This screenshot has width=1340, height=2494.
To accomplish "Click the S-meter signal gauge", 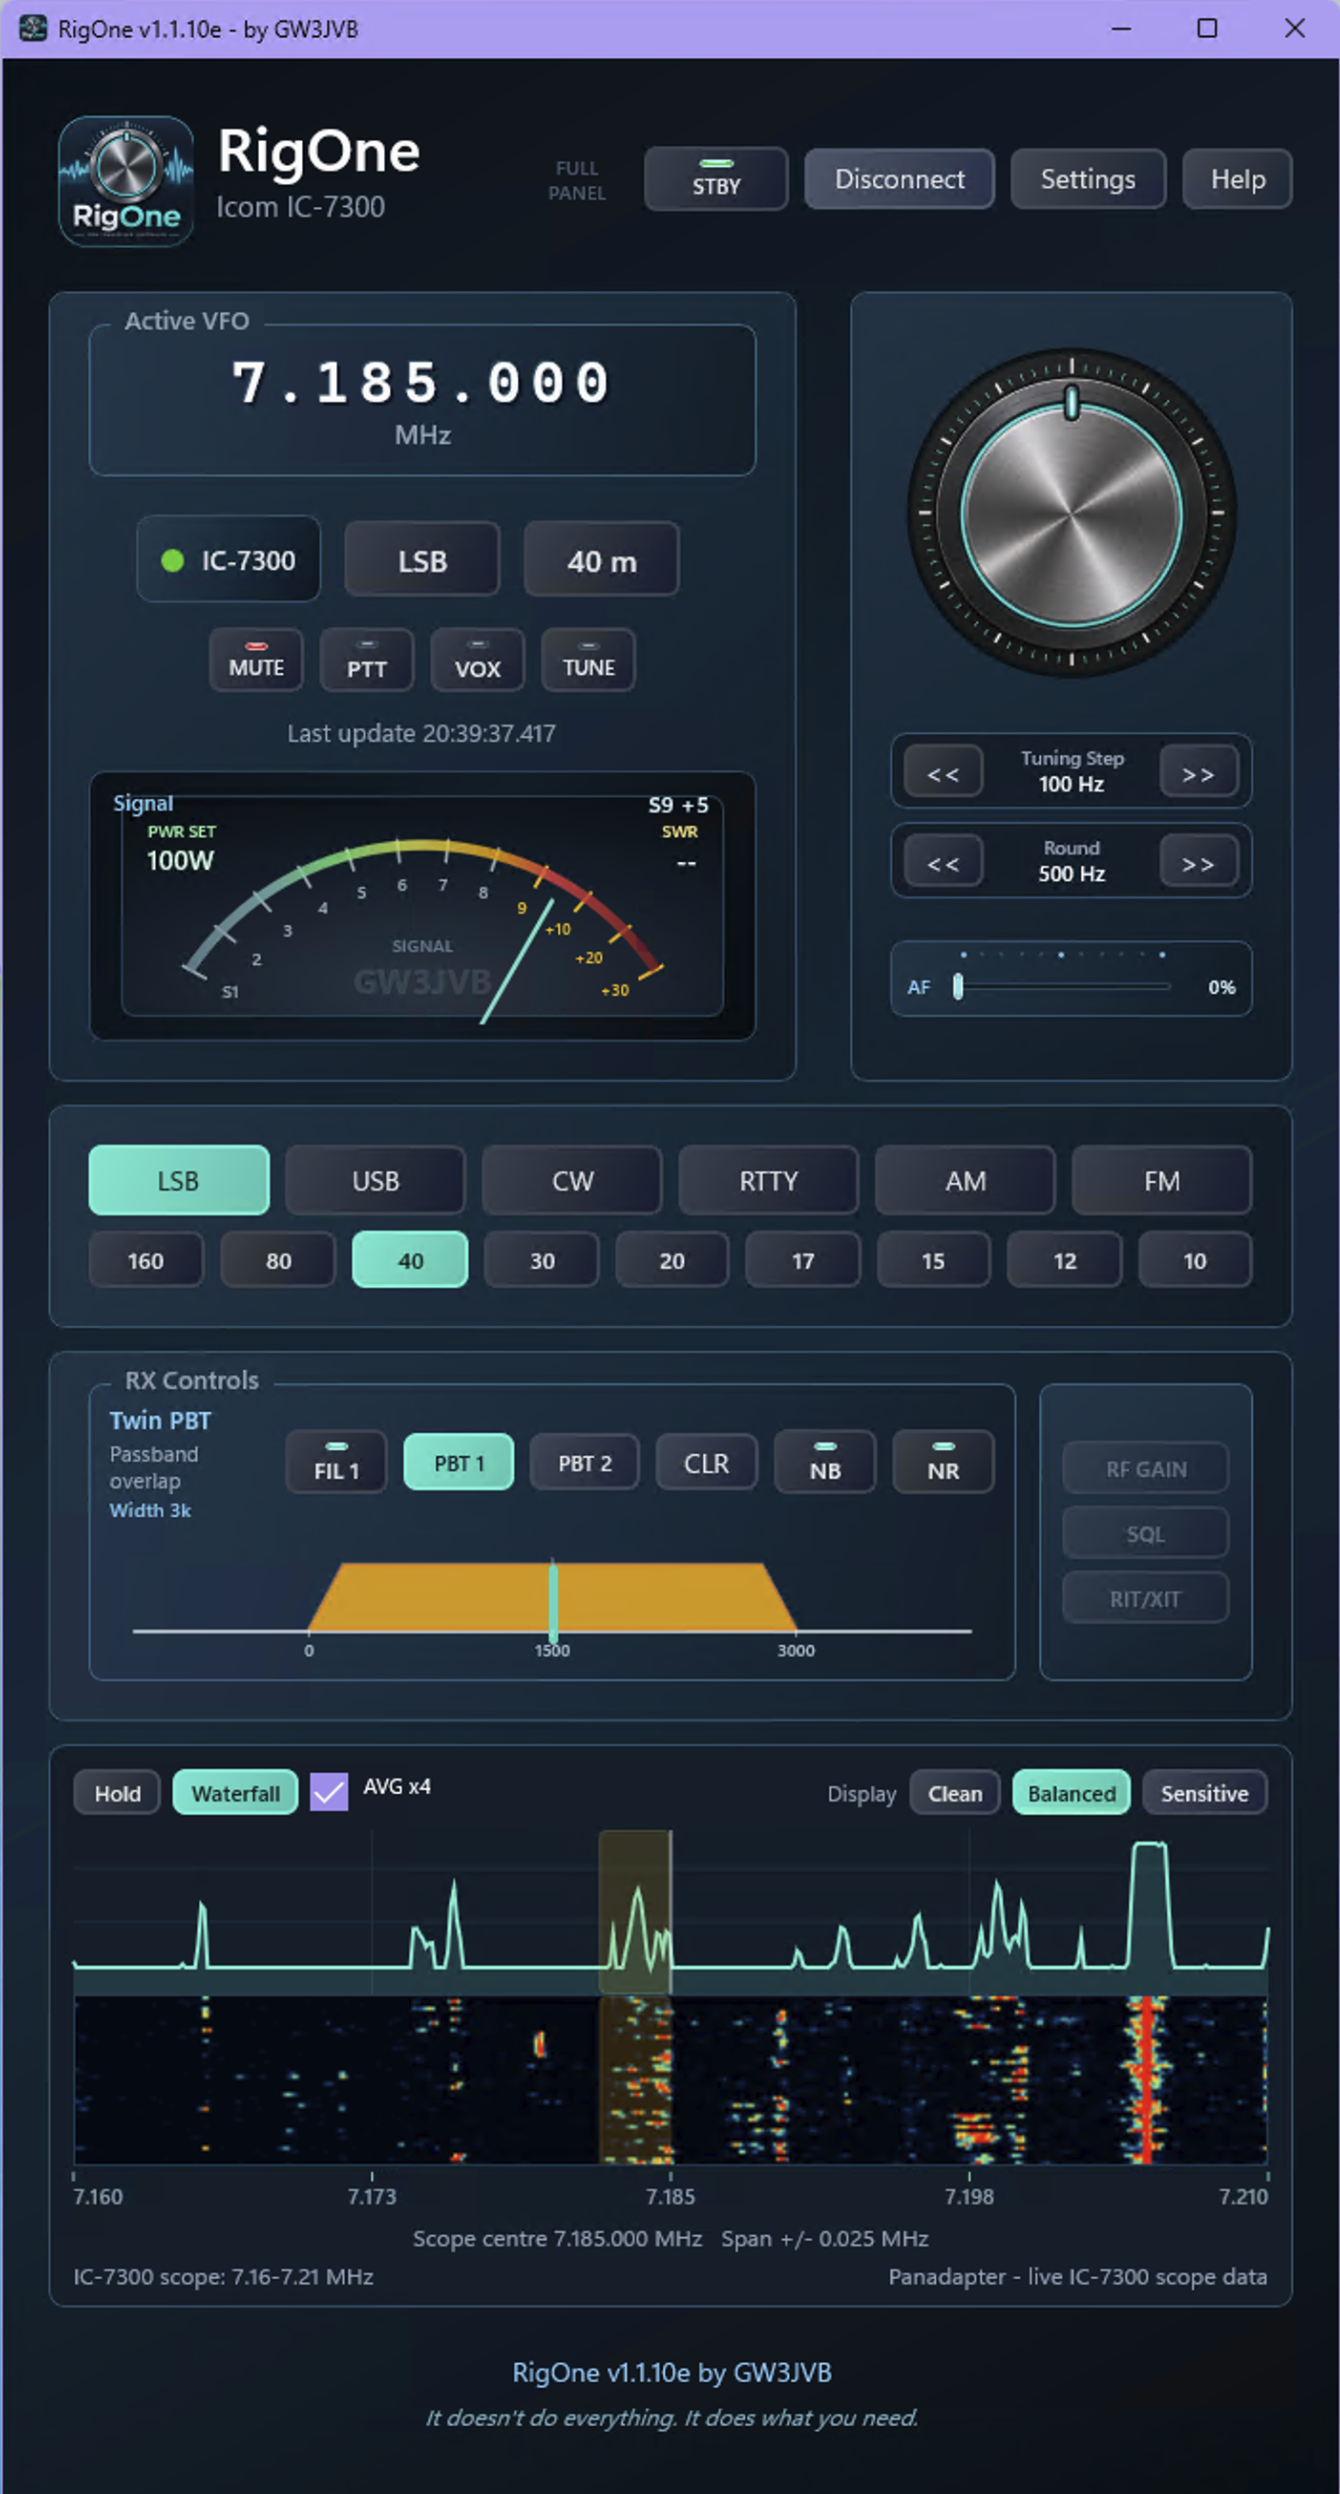I will (422, 906).
